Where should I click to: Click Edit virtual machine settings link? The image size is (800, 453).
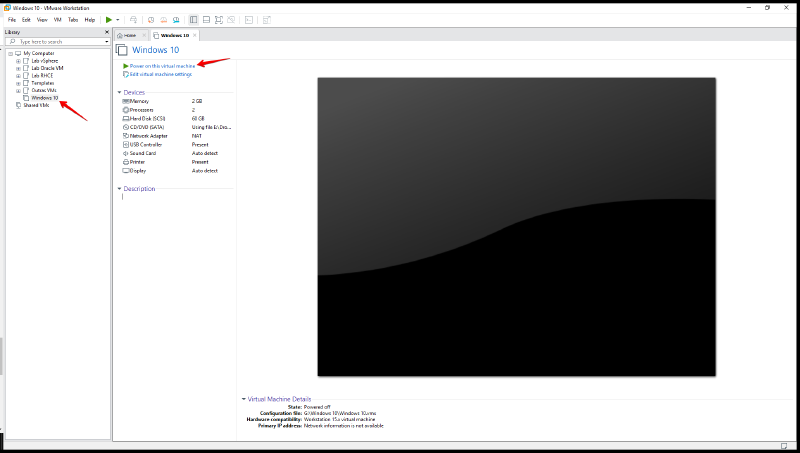(x=160, y=74)
